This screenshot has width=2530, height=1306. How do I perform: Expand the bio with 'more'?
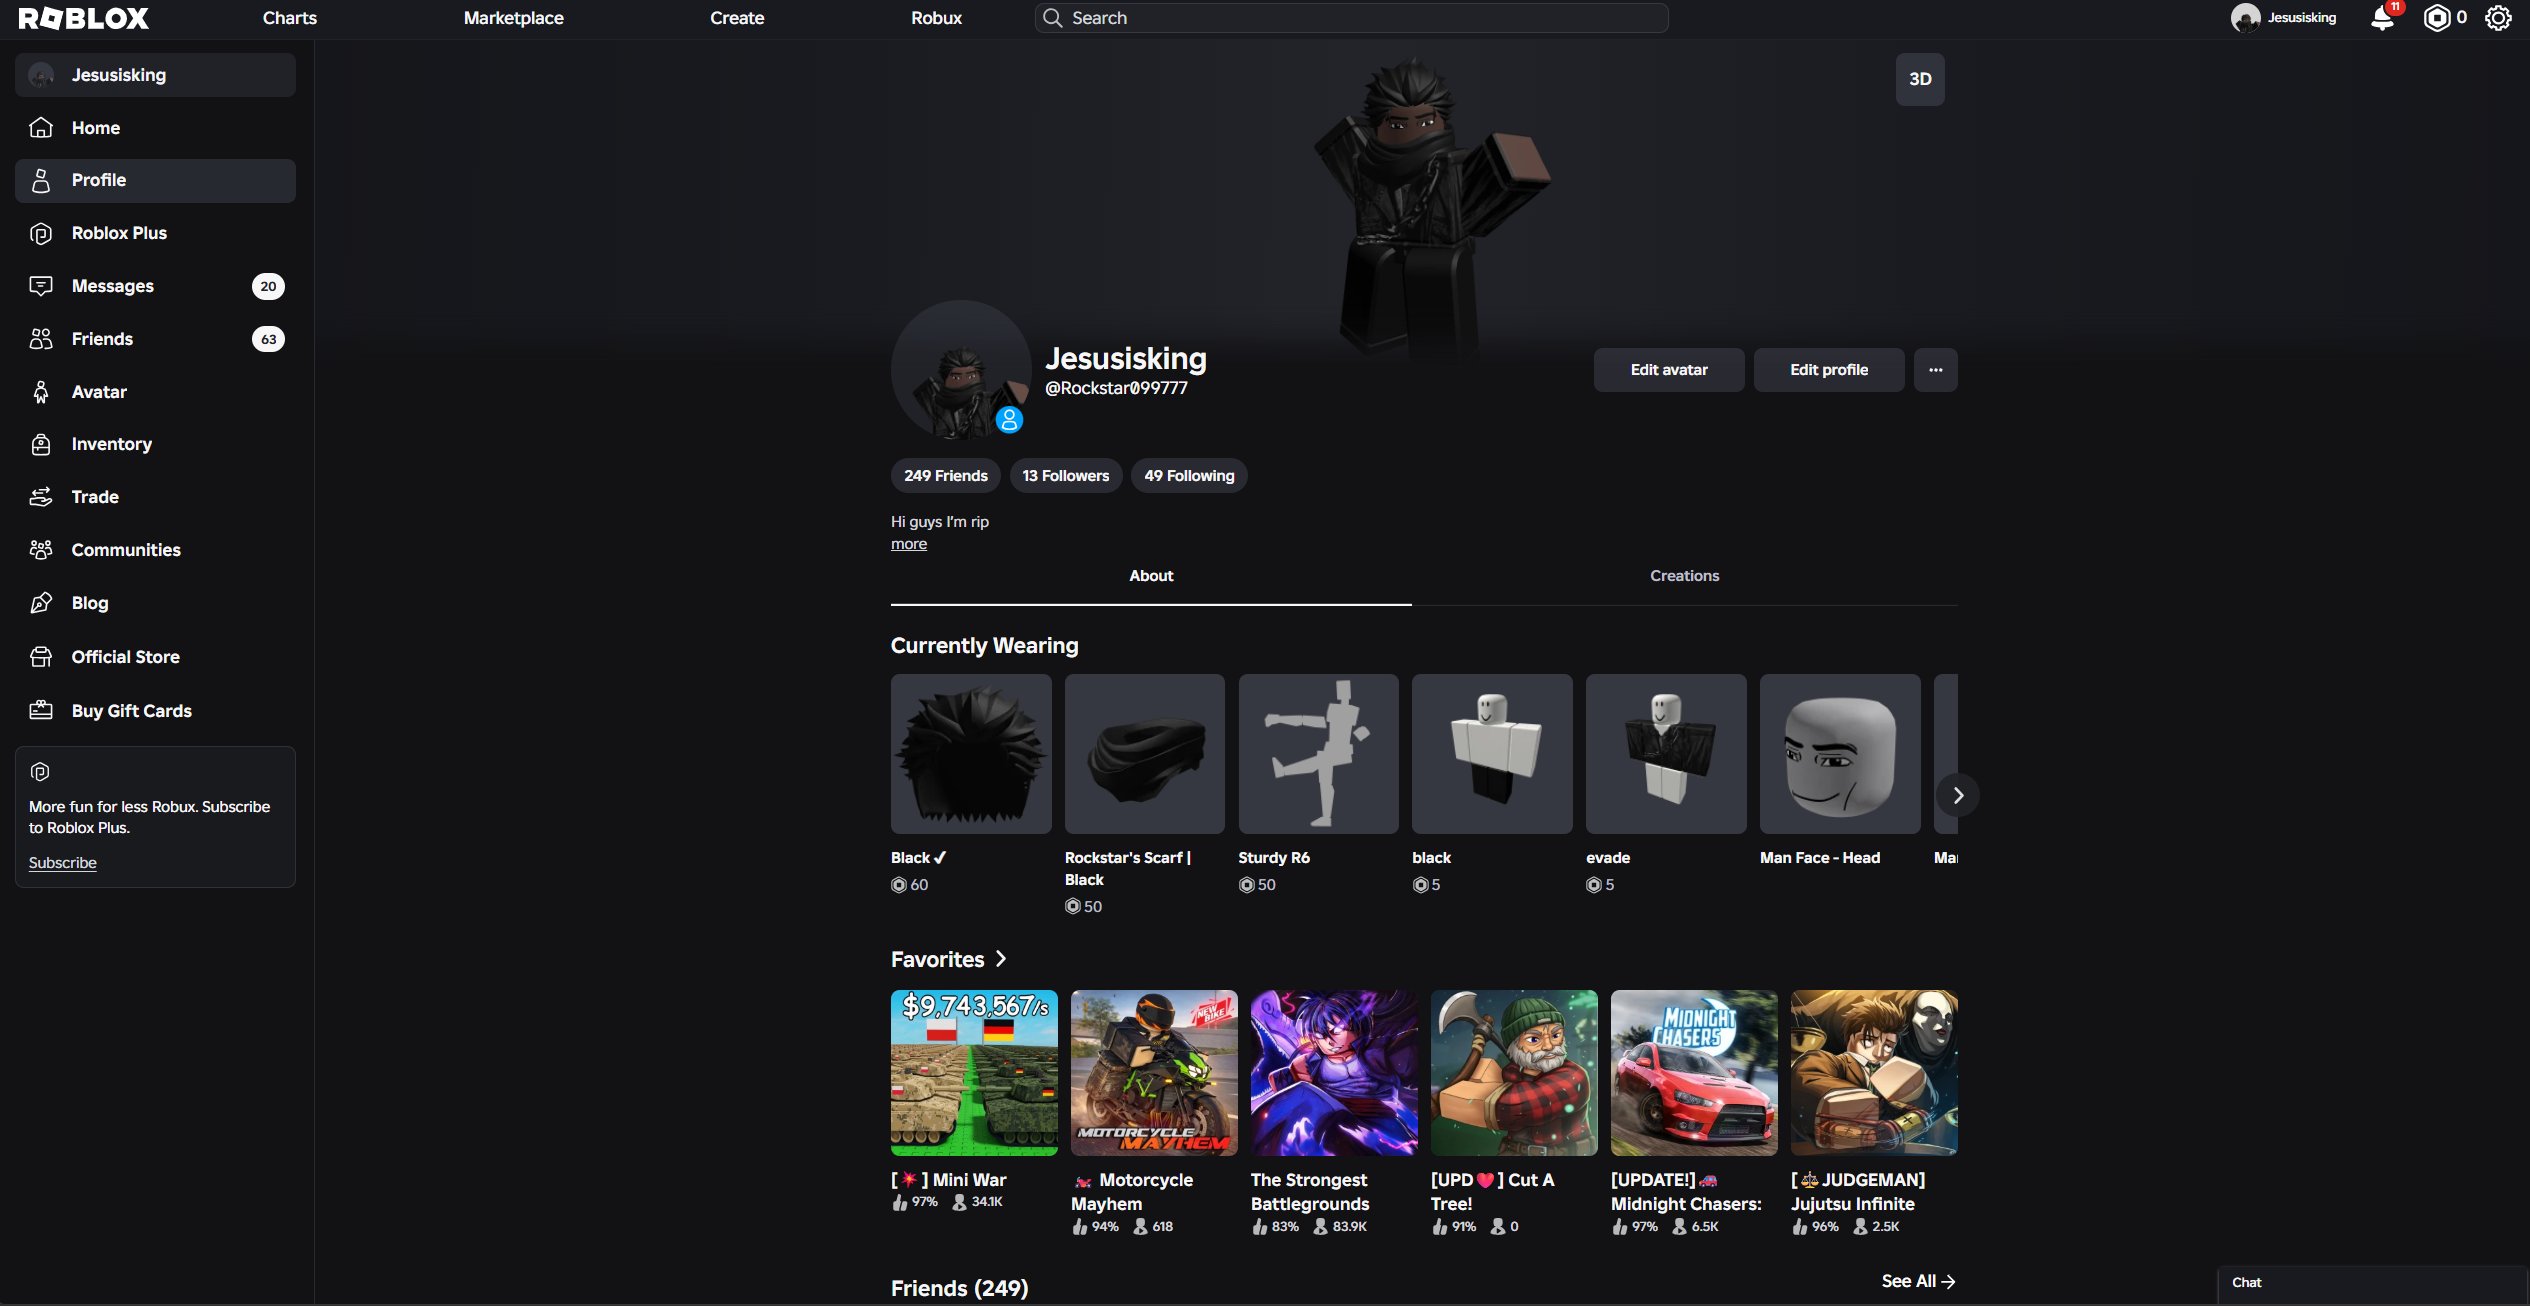click(909, 544)
